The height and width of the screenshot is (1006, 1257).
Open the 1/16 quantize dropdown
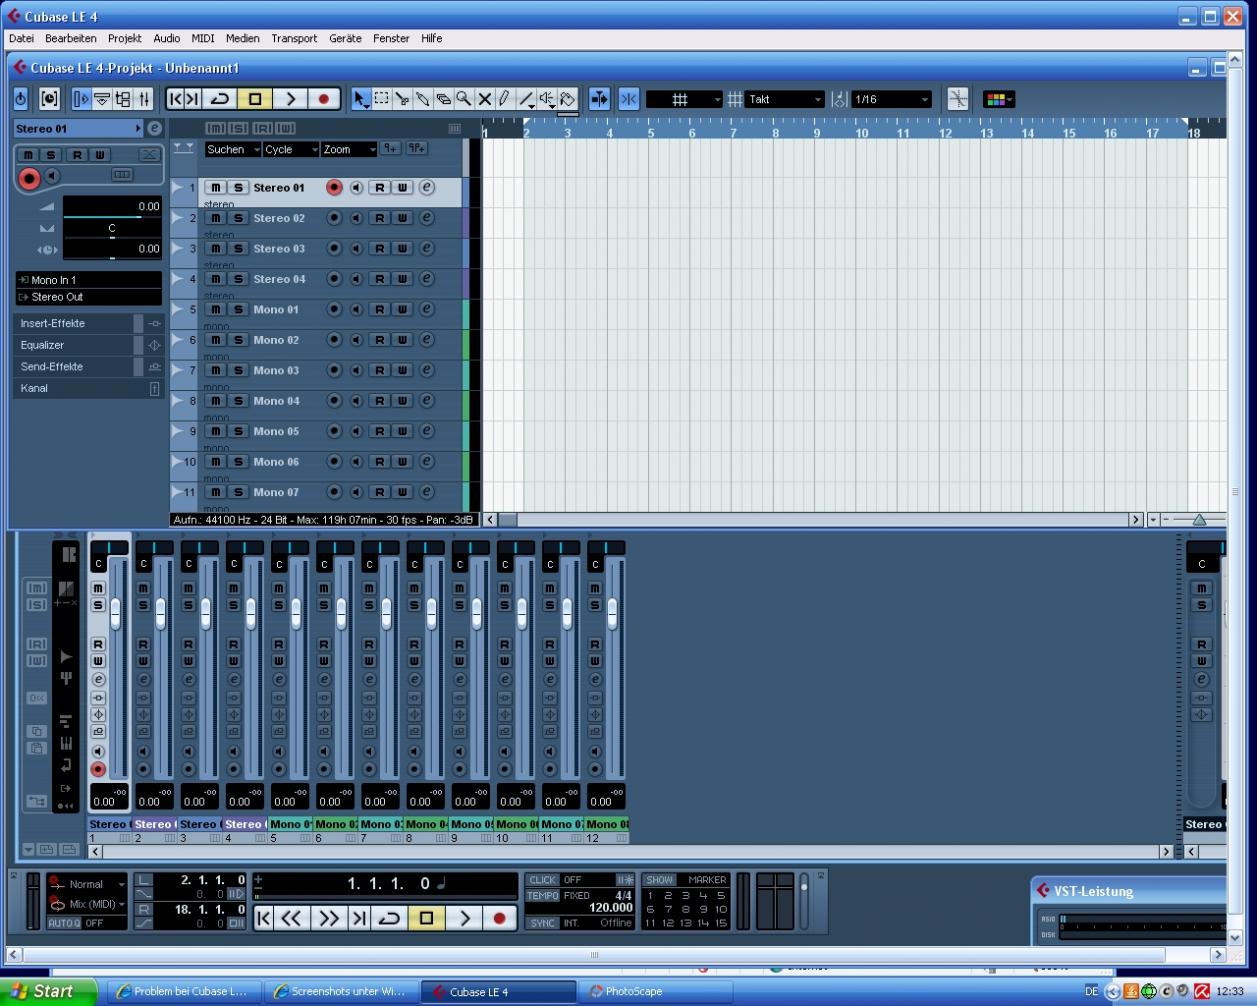[x=891, y=99]
